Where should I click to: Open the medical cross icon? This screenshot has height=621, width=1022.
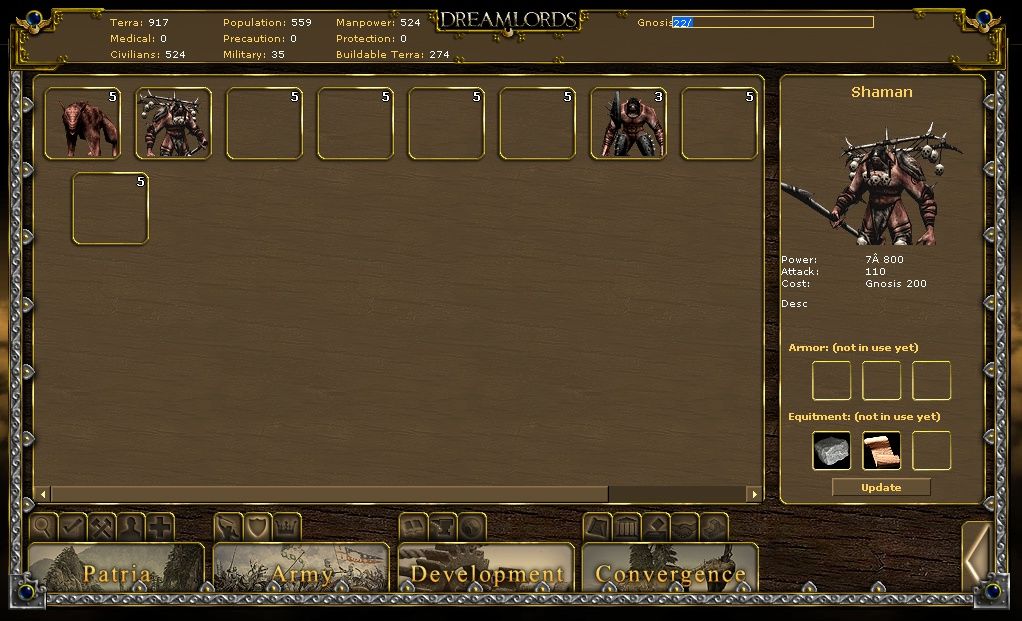click(x=160, y=526)
